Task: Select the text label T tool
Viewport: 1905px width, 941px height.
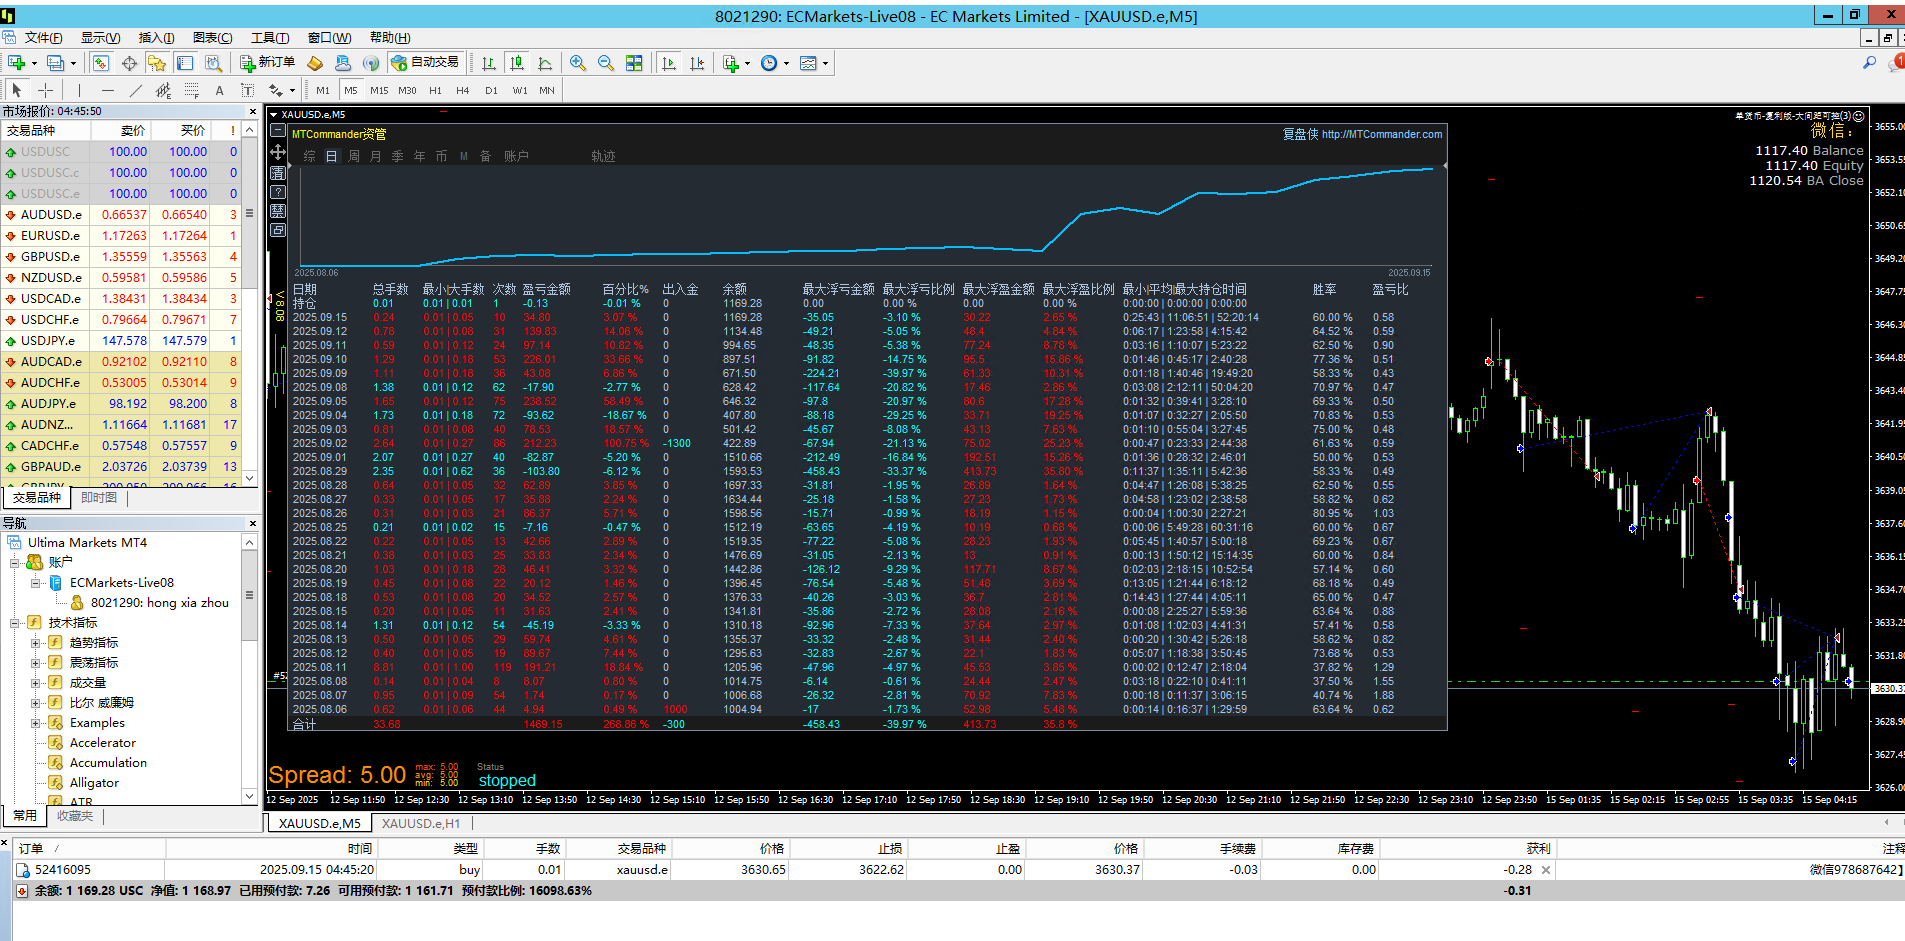Action: tap(247, 90)
